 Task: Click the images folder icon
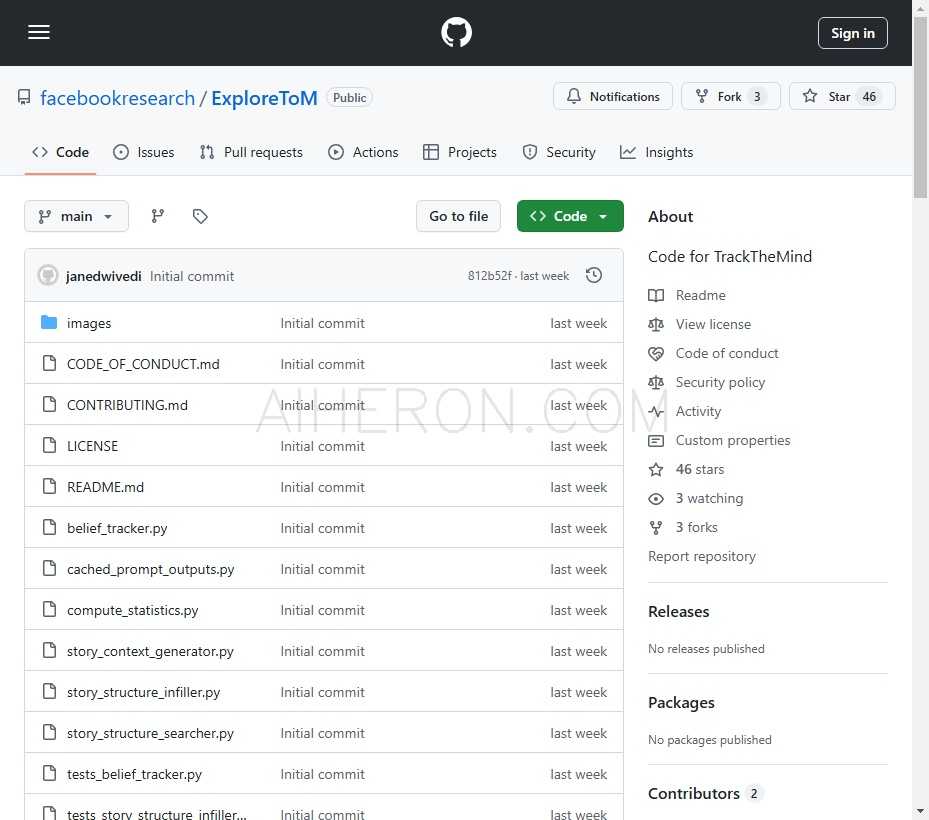[x=49, y=322]
